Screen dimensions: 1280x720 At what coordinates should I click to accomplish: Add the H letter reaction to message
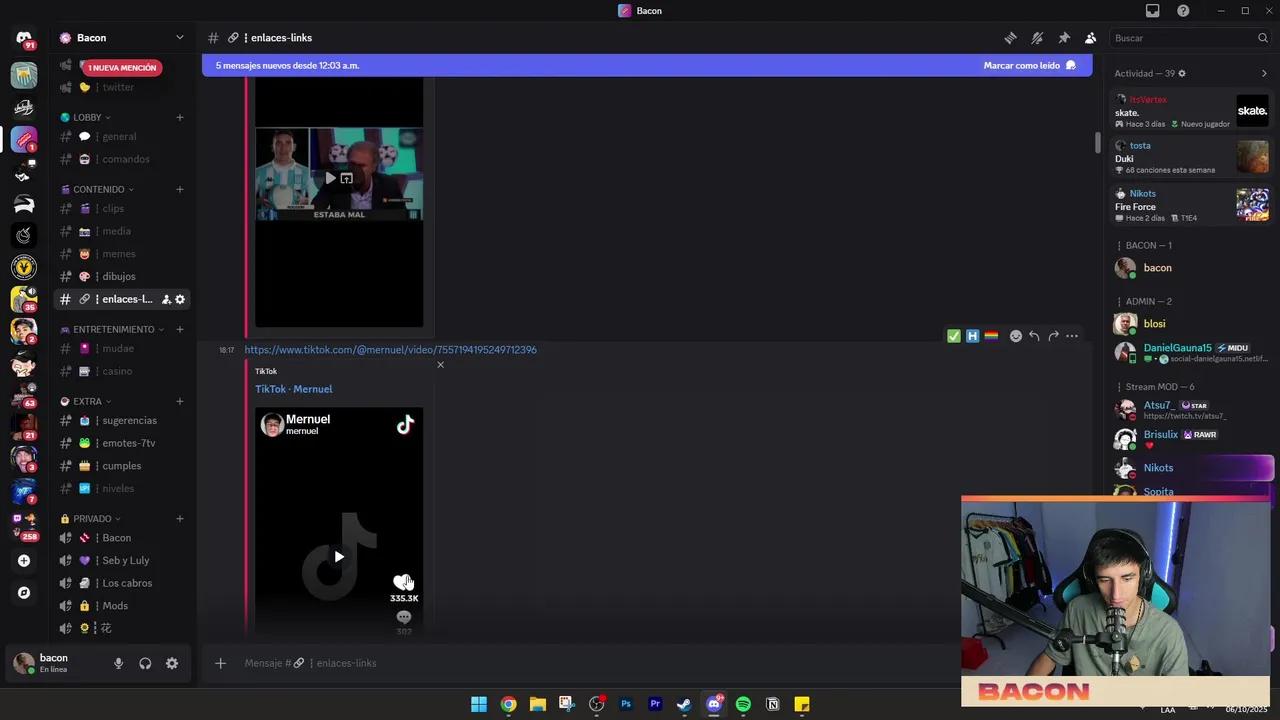coord(972,336)
